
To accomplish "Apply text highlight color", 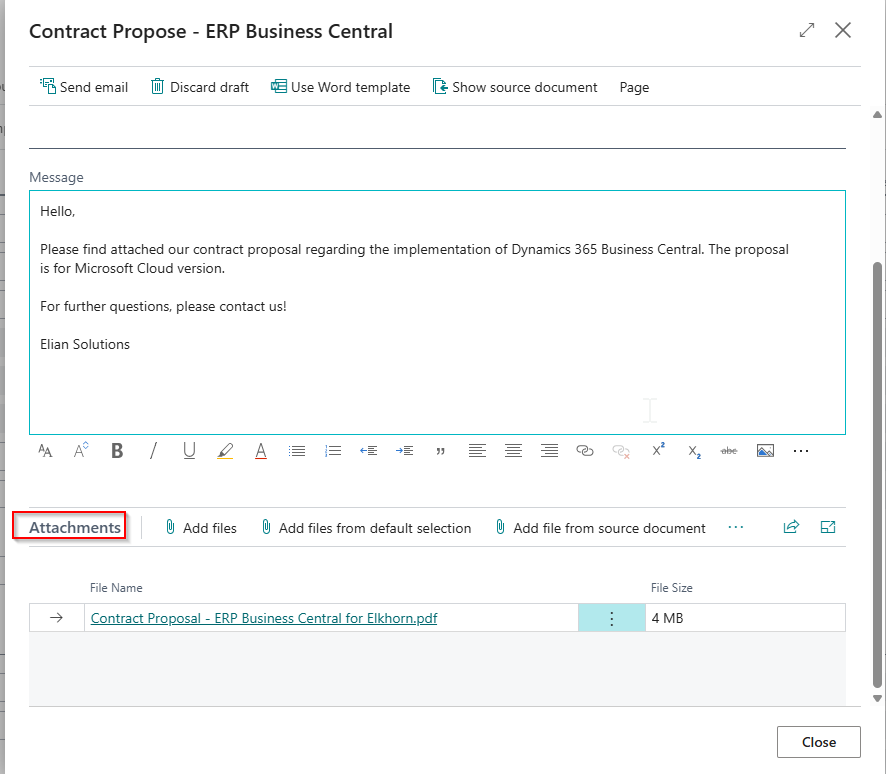I will 225,451.
